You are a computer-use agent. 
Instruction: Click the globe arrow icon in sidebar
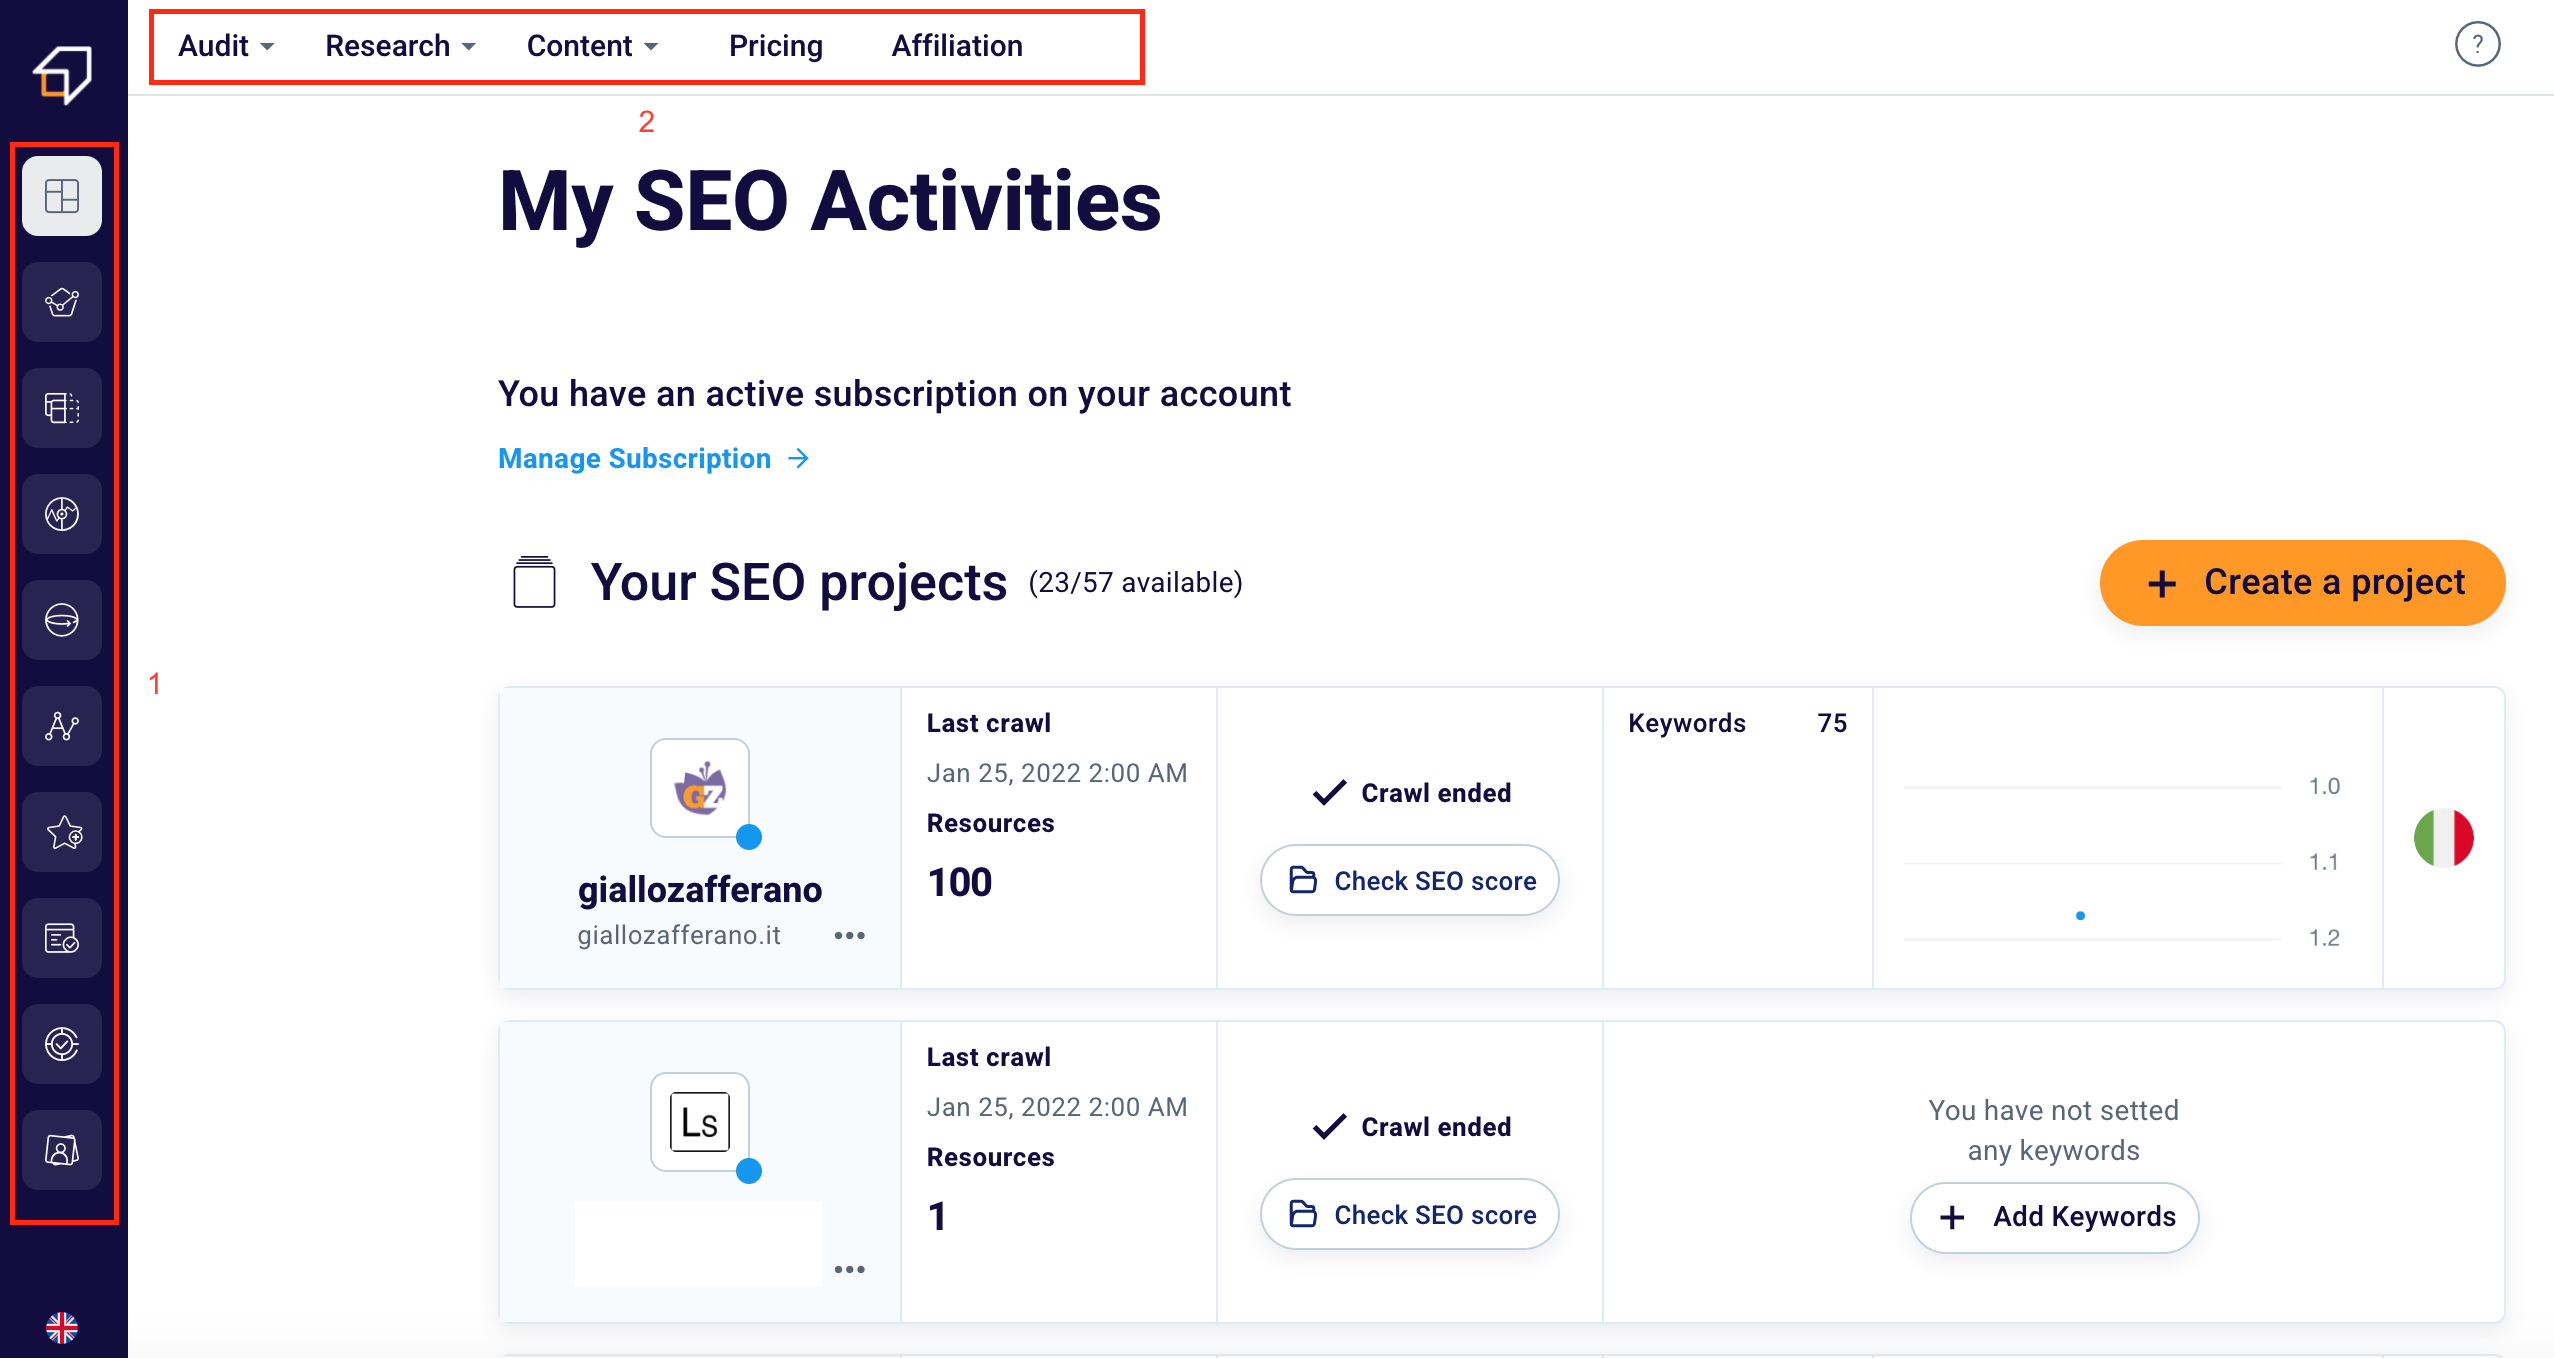point(62,620)
